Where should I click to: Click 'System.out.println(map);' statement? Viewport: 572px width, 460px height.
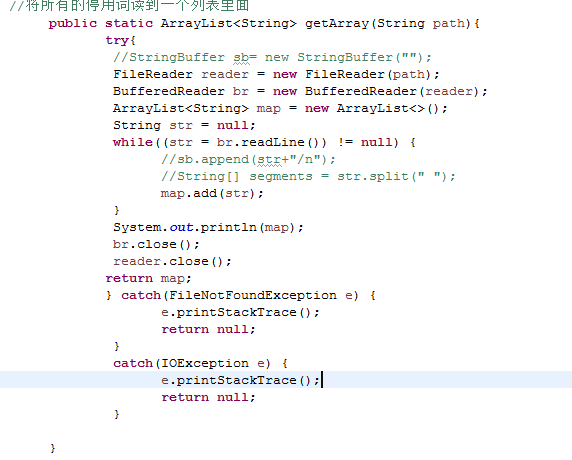coord(208,227)
